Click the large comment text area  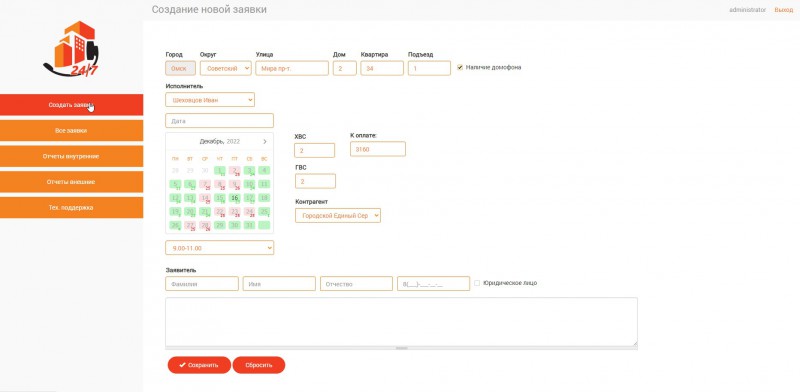[401, 322]
